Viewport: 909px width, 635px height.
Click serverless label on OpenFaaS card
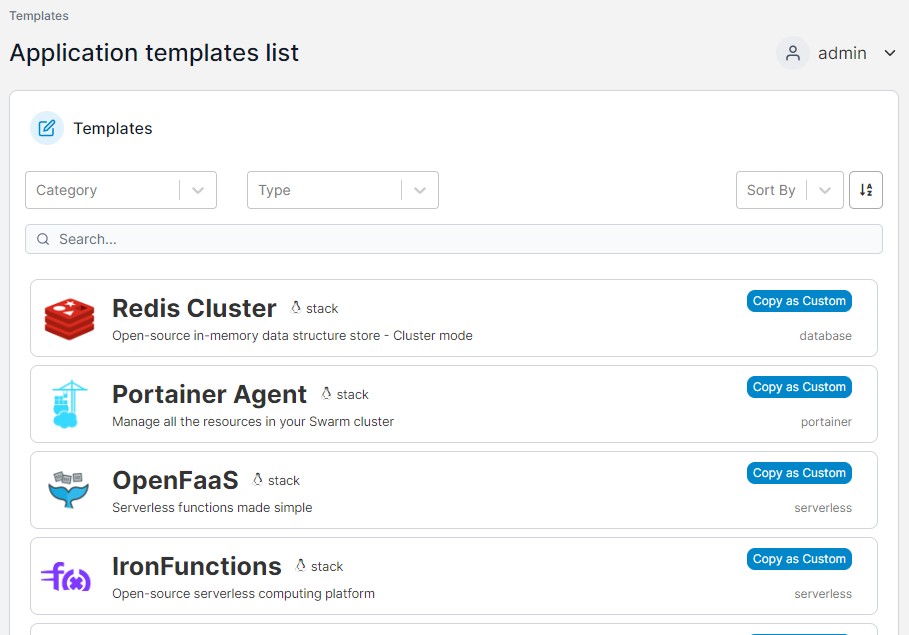tap(823, 507)
